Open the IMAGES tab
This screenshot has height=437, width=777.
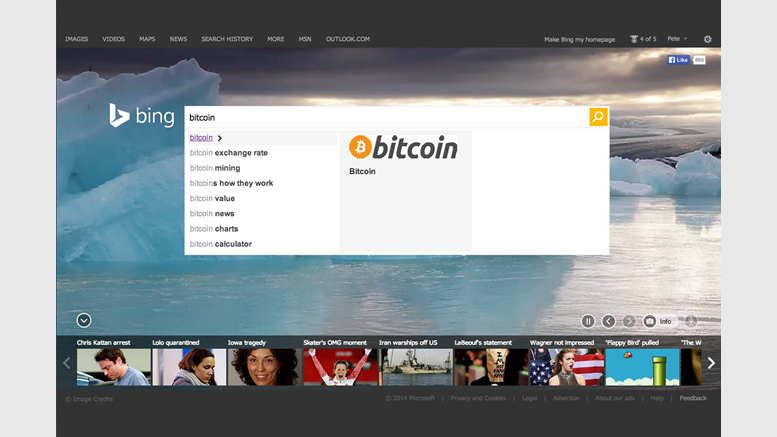coord(76,39)
